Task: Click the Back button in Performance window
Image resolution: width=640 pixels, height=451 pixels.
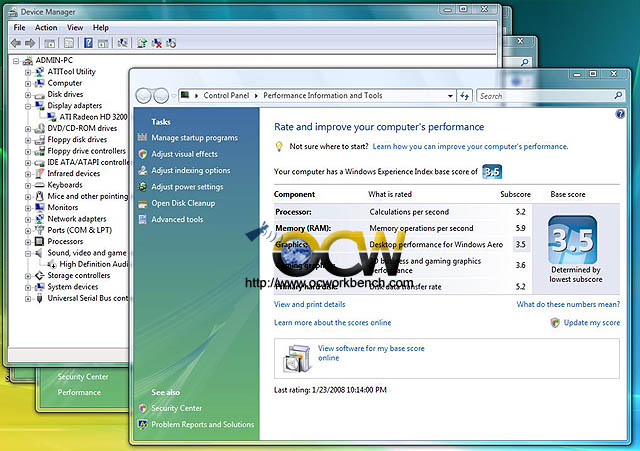Action: coord(144,96)
